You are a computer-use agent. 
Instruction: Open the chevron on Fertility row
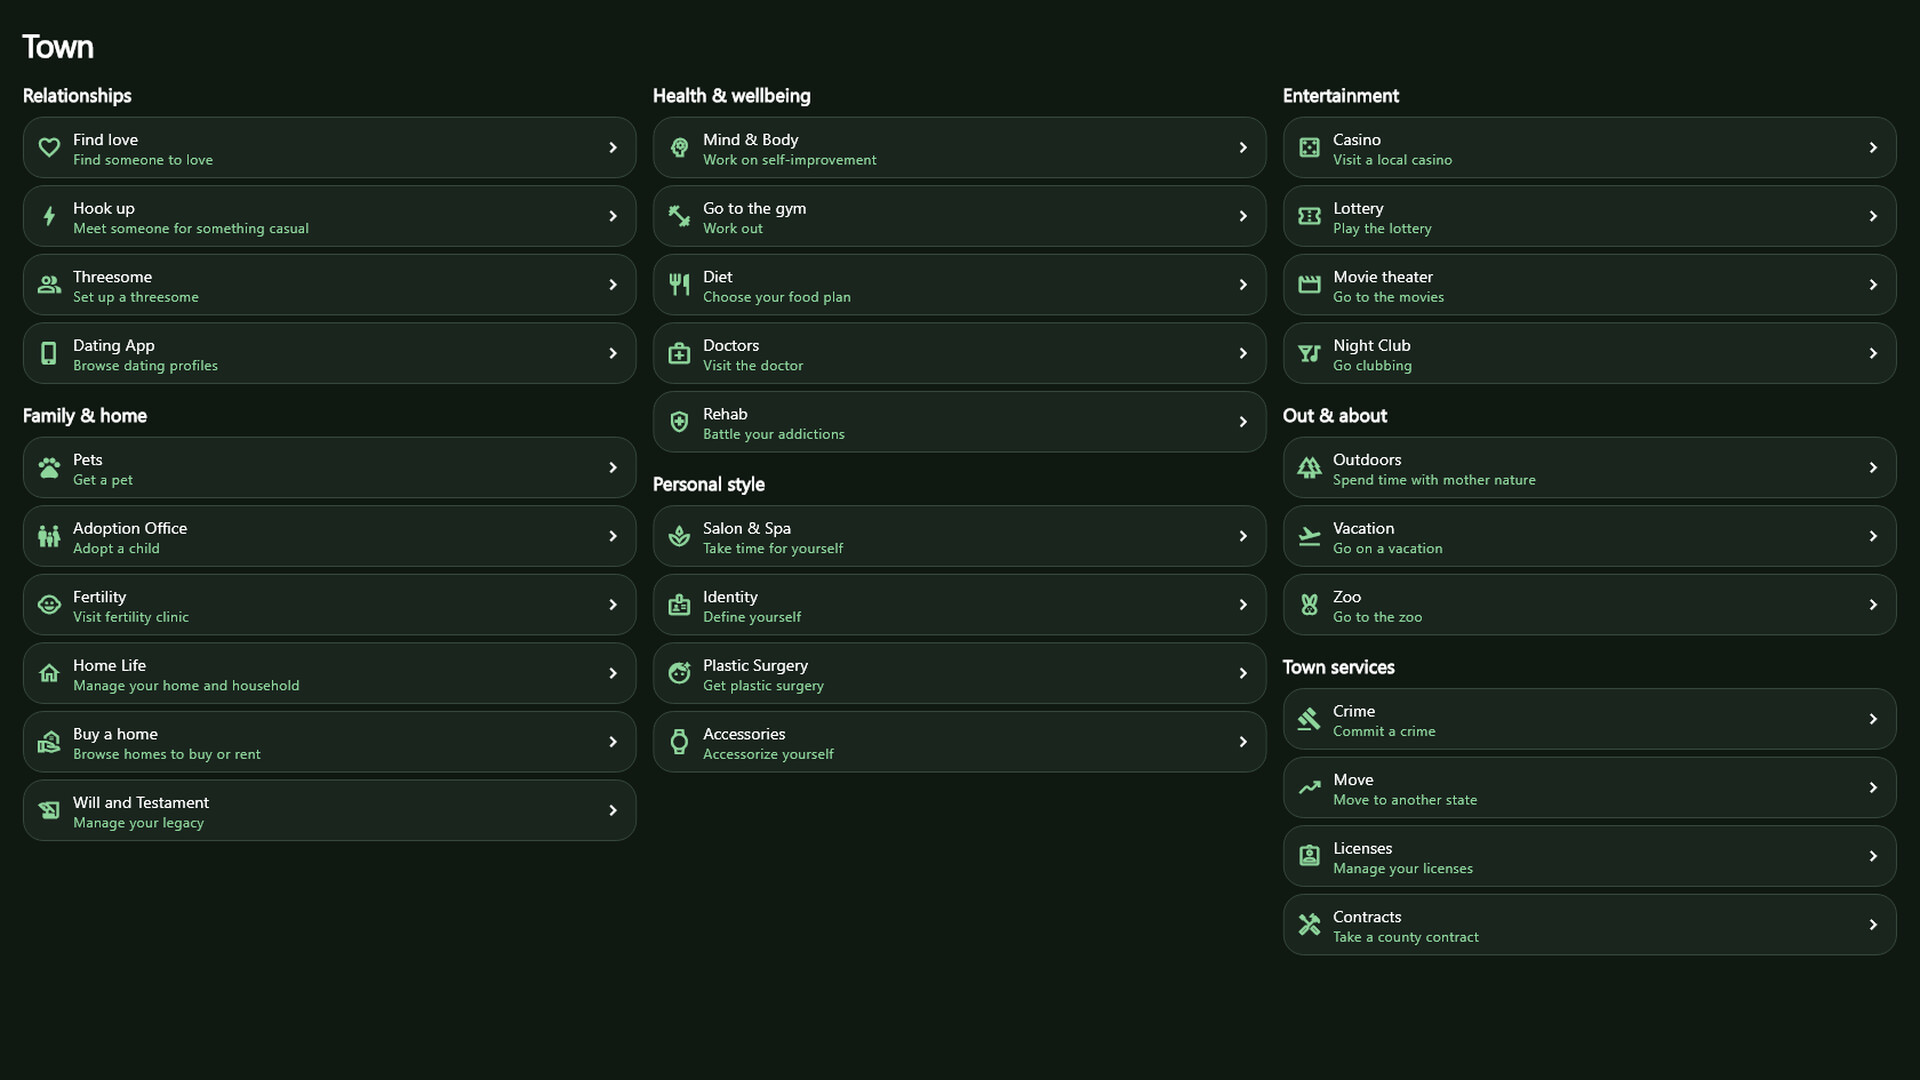(613, 605)
